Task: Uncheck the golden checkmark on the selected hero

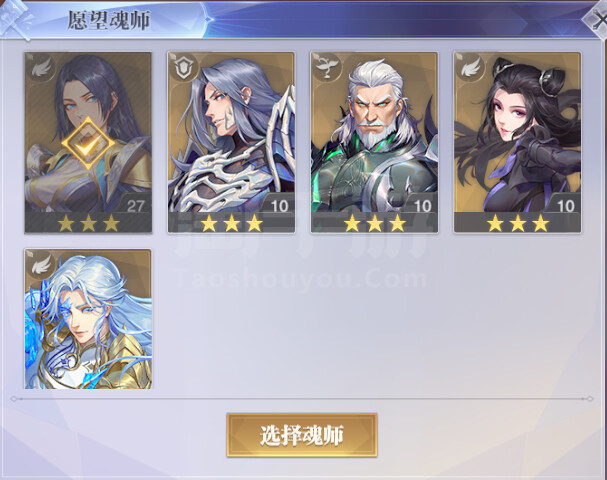Action: pos(88,143)
